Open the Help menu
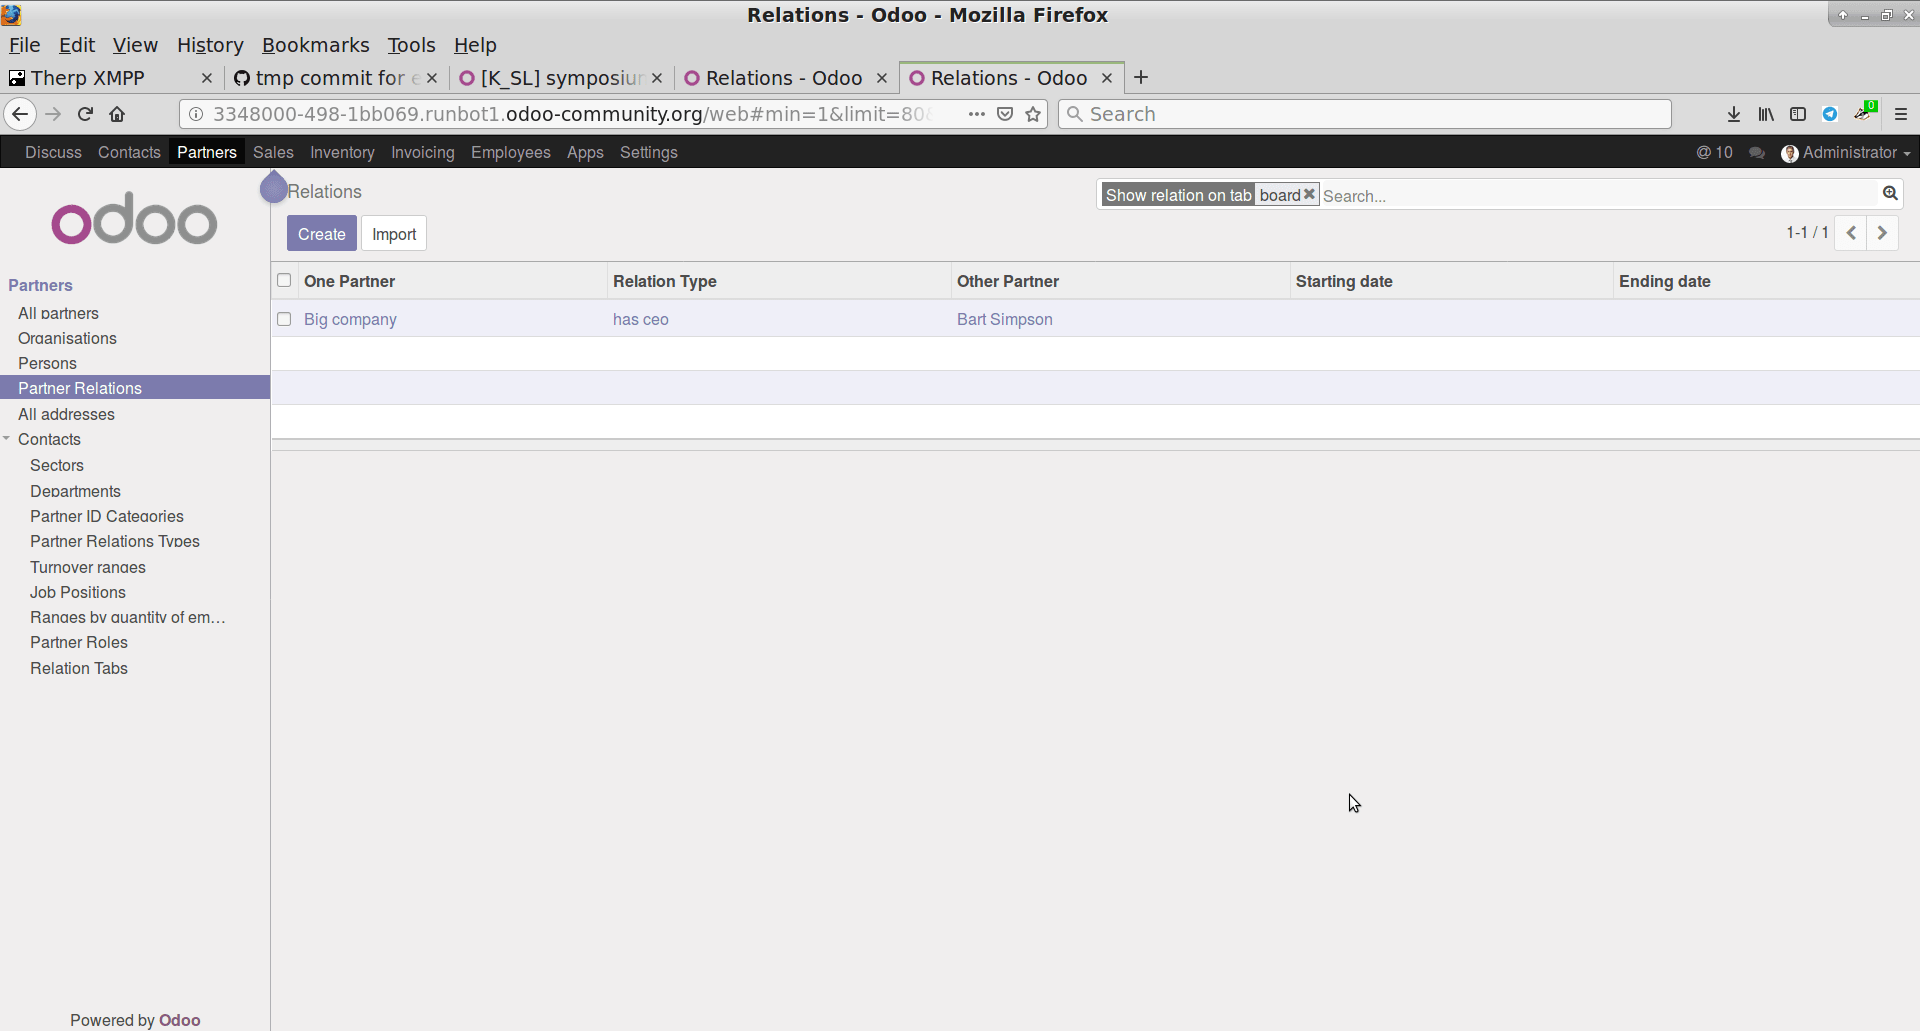The height and width of the screenshot is (1031, 1920). (x=475, y=45)
